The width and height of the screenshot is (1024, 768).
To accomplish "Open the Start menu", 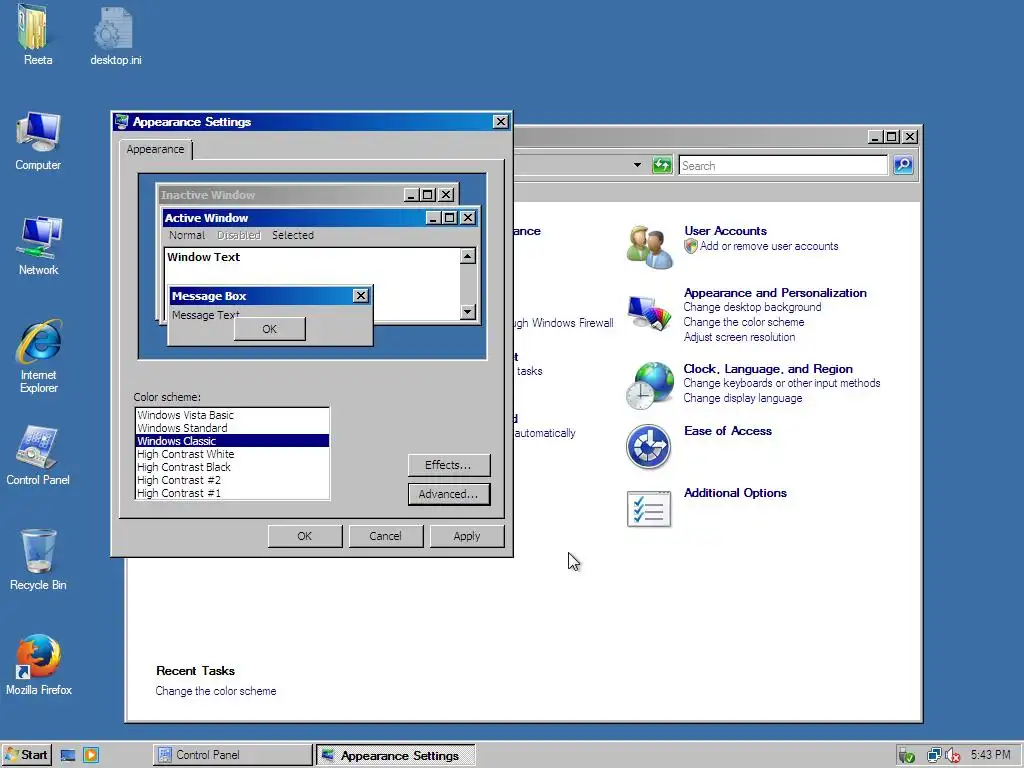I will (x=26, y=756).
